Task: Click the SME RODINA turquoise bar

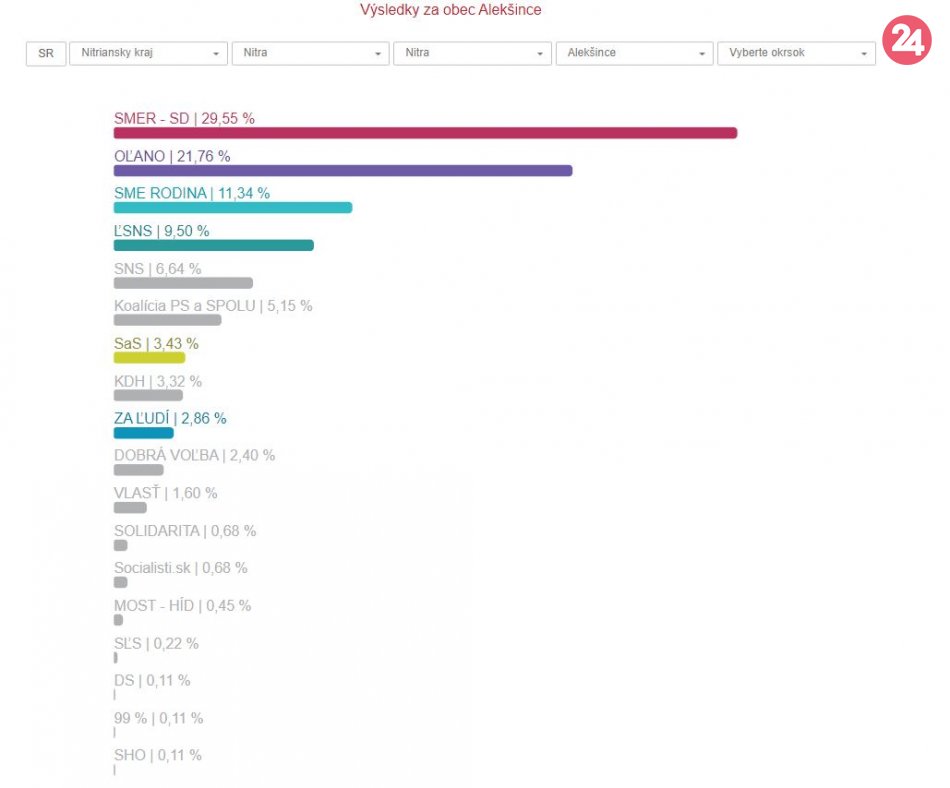Action: coord(233,208)
